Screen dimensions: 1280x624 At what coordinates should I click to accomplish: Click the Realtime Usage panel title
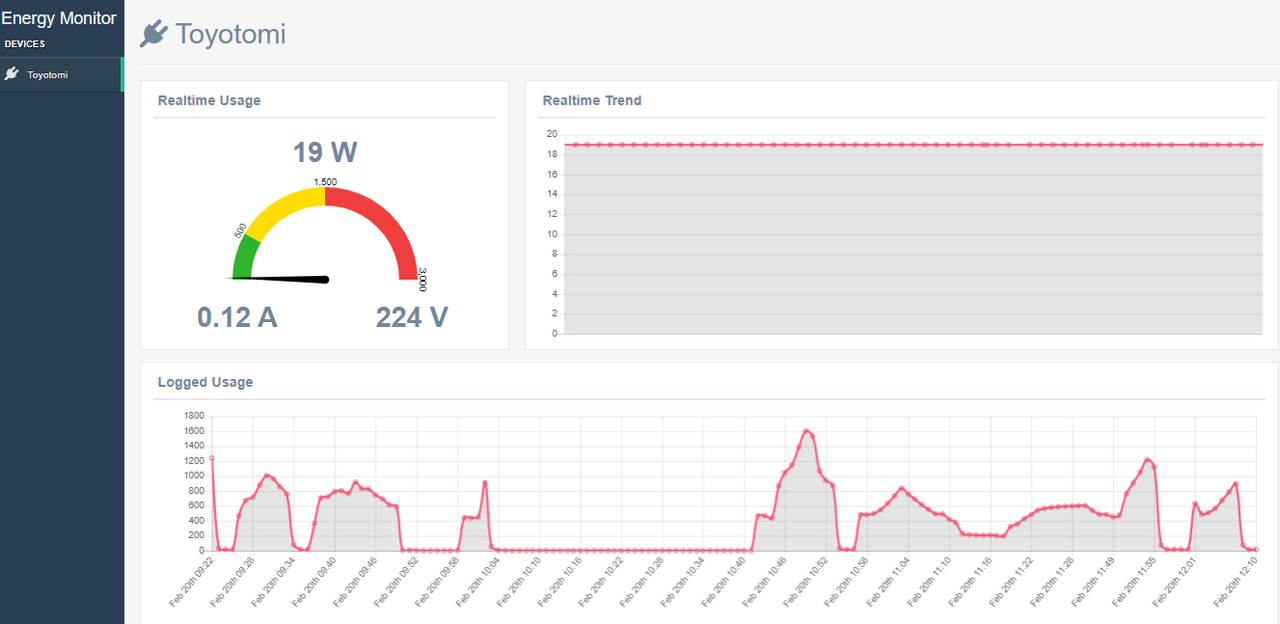pos(209,100)
